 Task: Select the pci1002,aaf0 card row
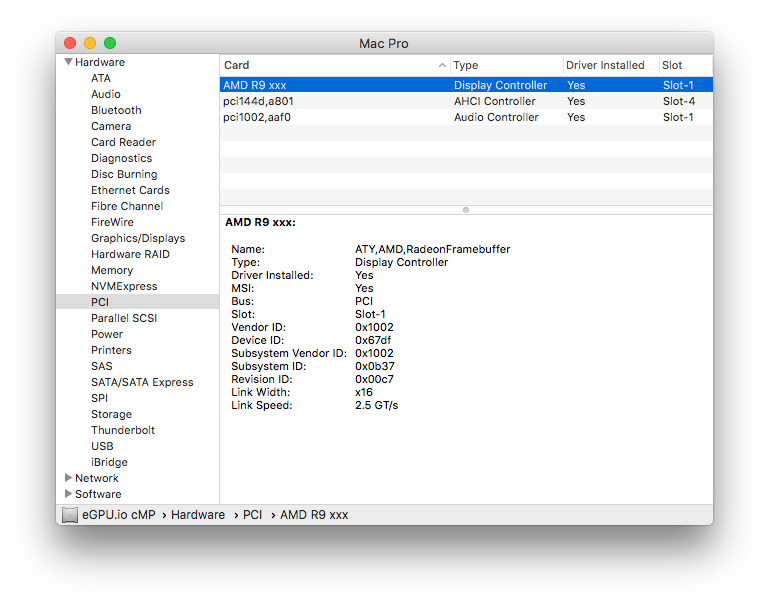(466, 117)
